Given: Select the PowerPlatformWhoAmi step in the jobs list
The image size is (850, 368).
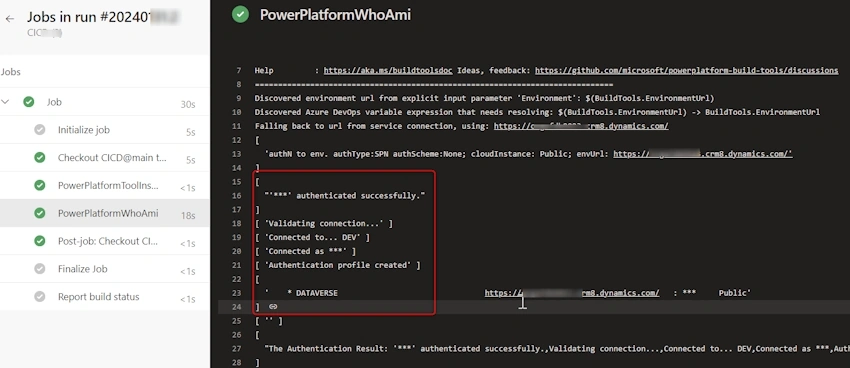Looking at the screenshot, I should pos(105,213).
